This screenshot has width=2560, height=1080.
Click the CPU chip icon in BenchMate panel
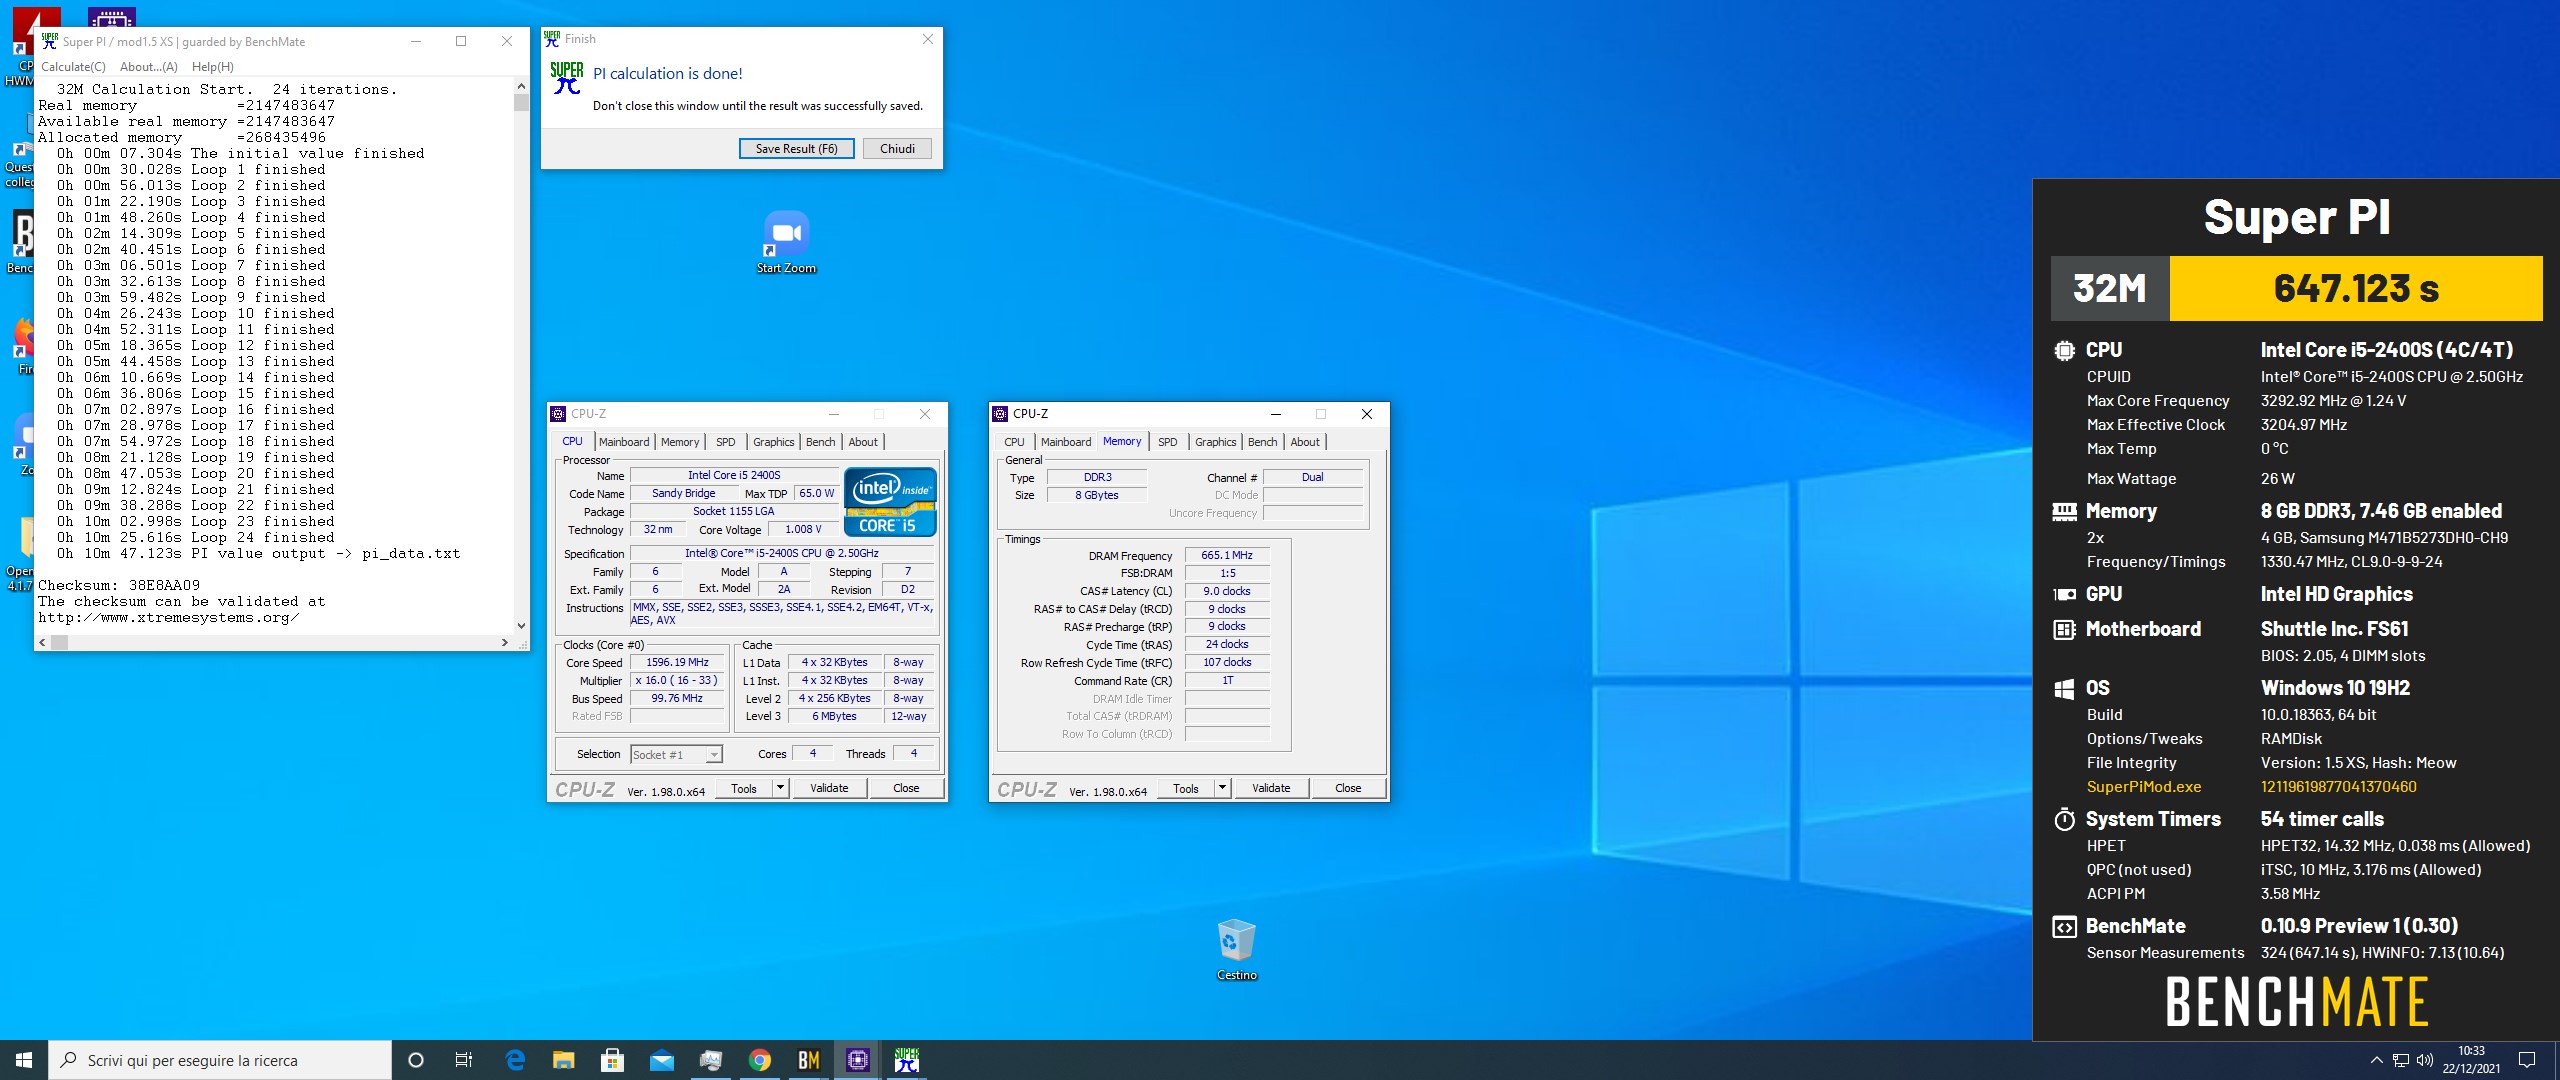(2064, 351)
